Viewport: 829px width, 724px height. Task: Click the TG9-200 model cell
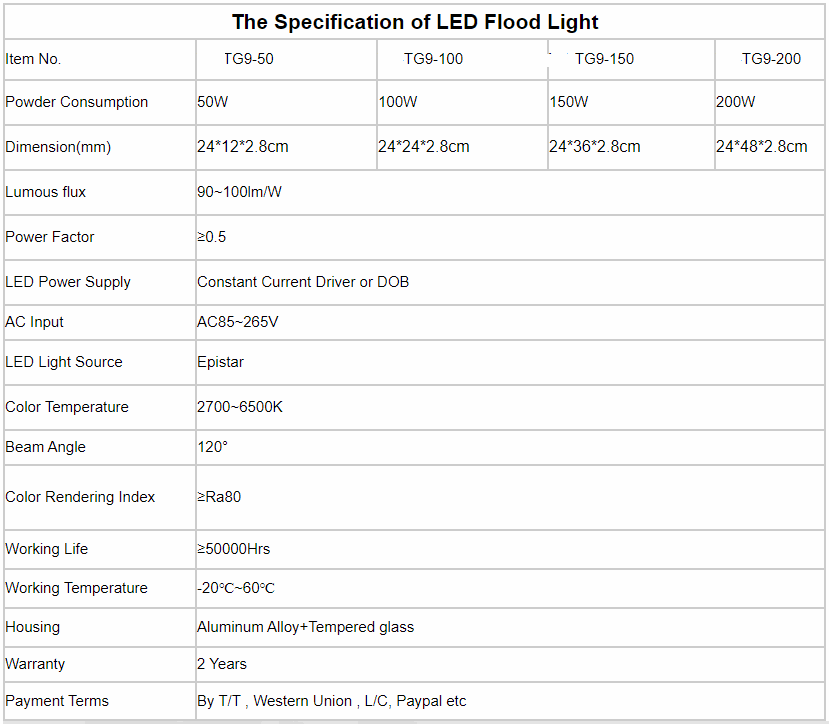pos(771,59)
